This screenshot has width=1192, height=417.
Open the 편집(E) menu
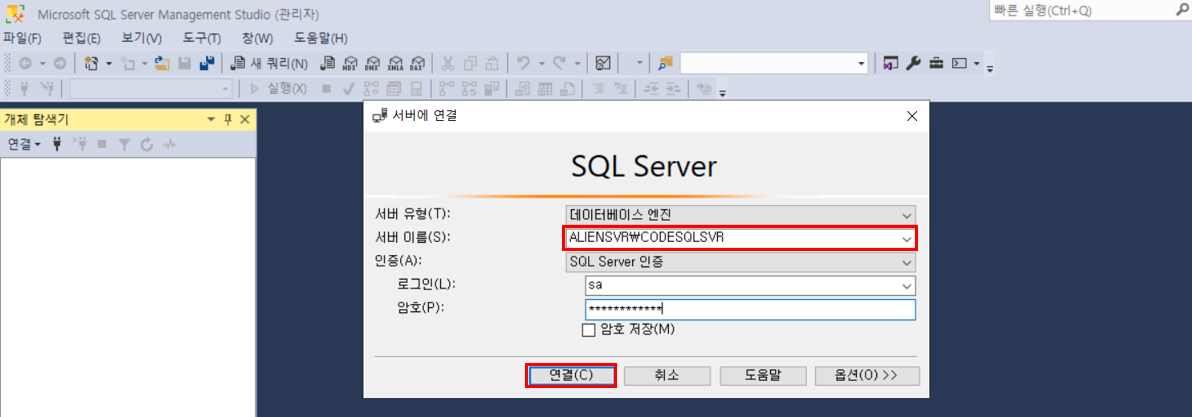click(82, 38)
